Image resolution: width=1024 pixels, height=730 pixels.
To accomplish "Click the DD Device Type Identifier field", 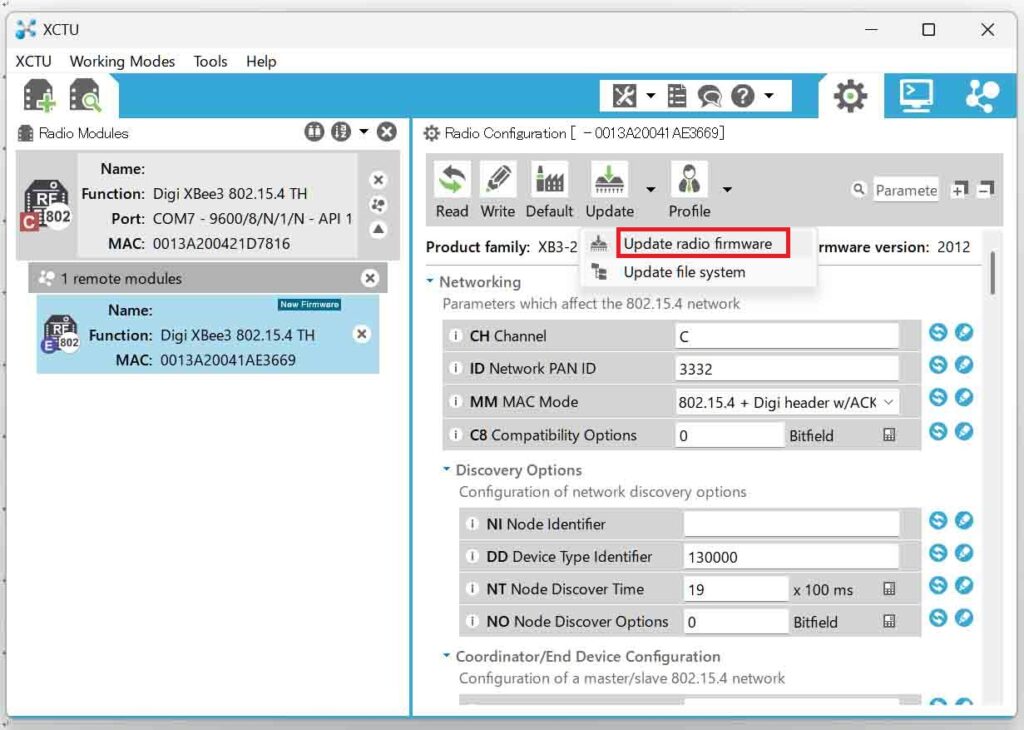I will [791, 556].
